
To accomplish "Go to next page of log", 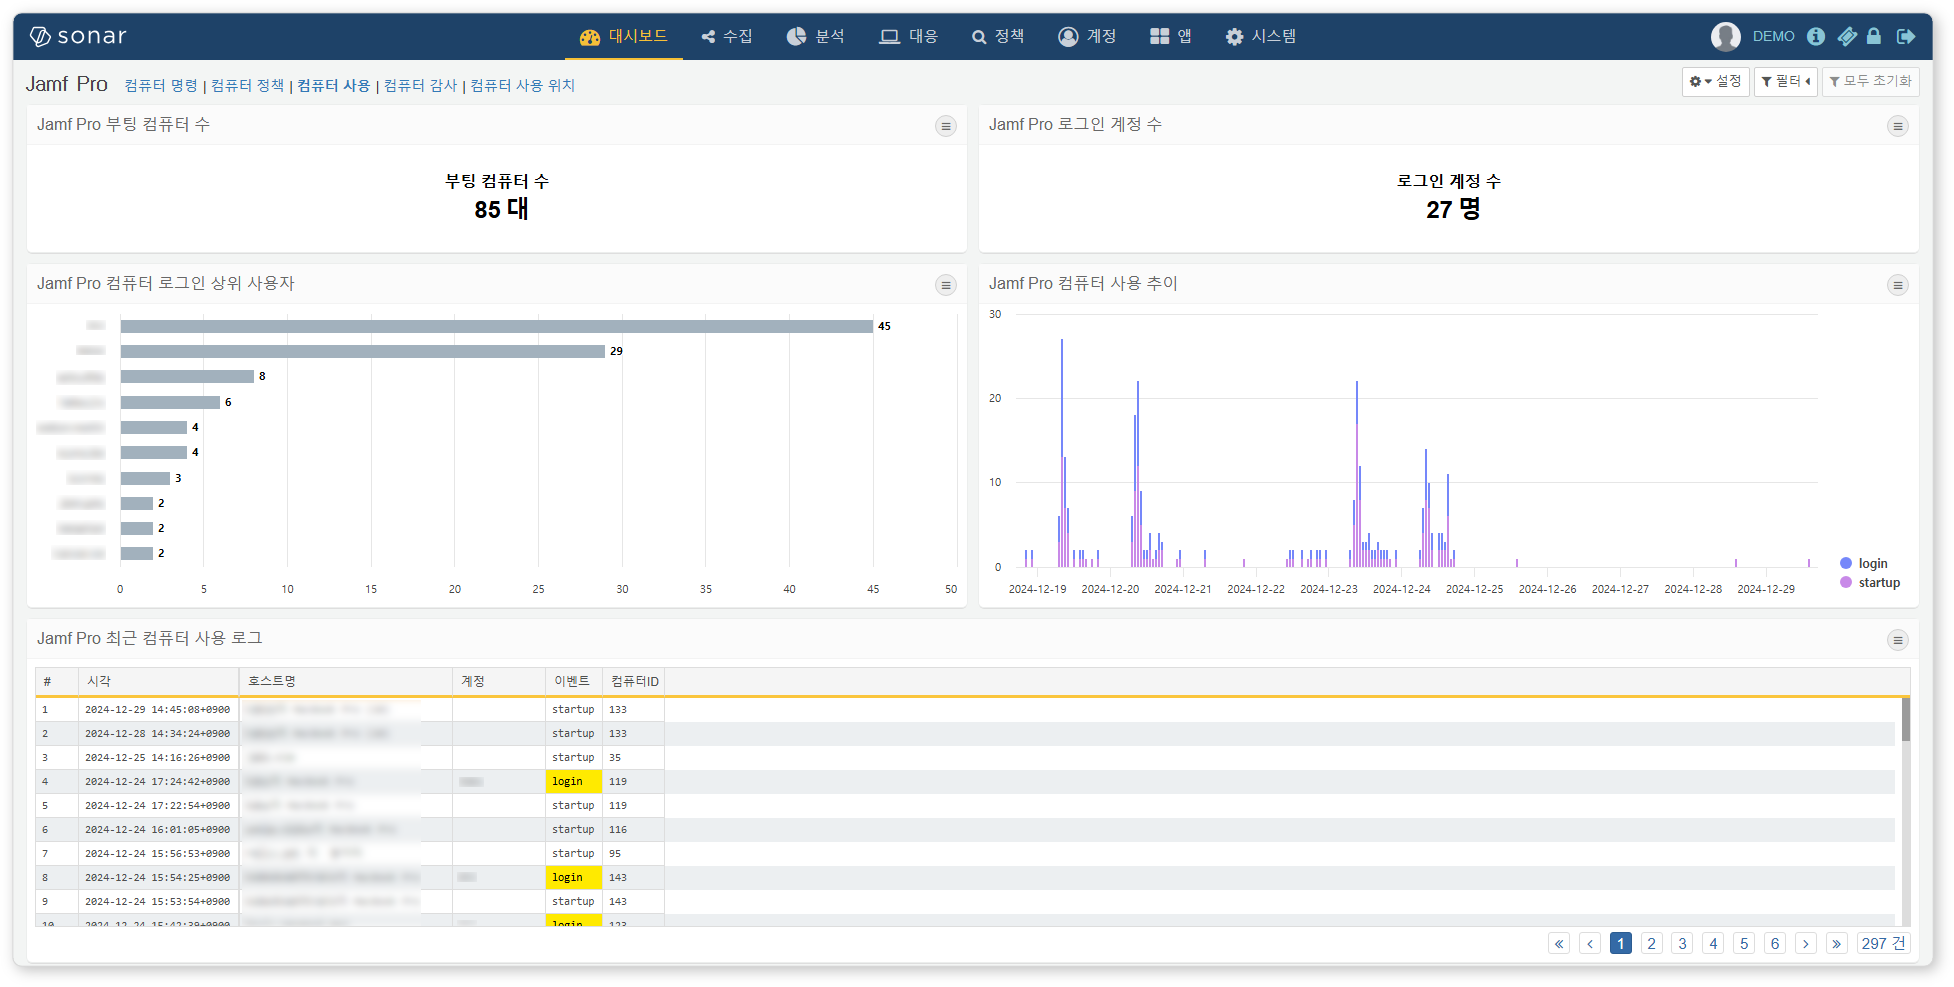I will (1806, 944).
